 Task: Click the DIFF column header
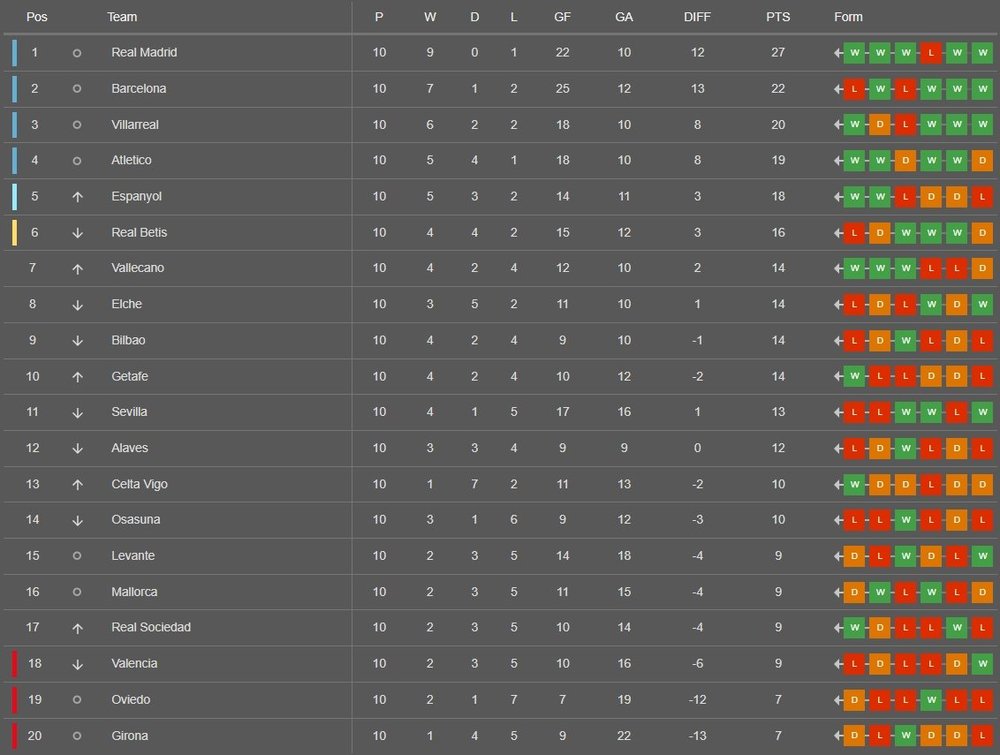click(697, 17)
